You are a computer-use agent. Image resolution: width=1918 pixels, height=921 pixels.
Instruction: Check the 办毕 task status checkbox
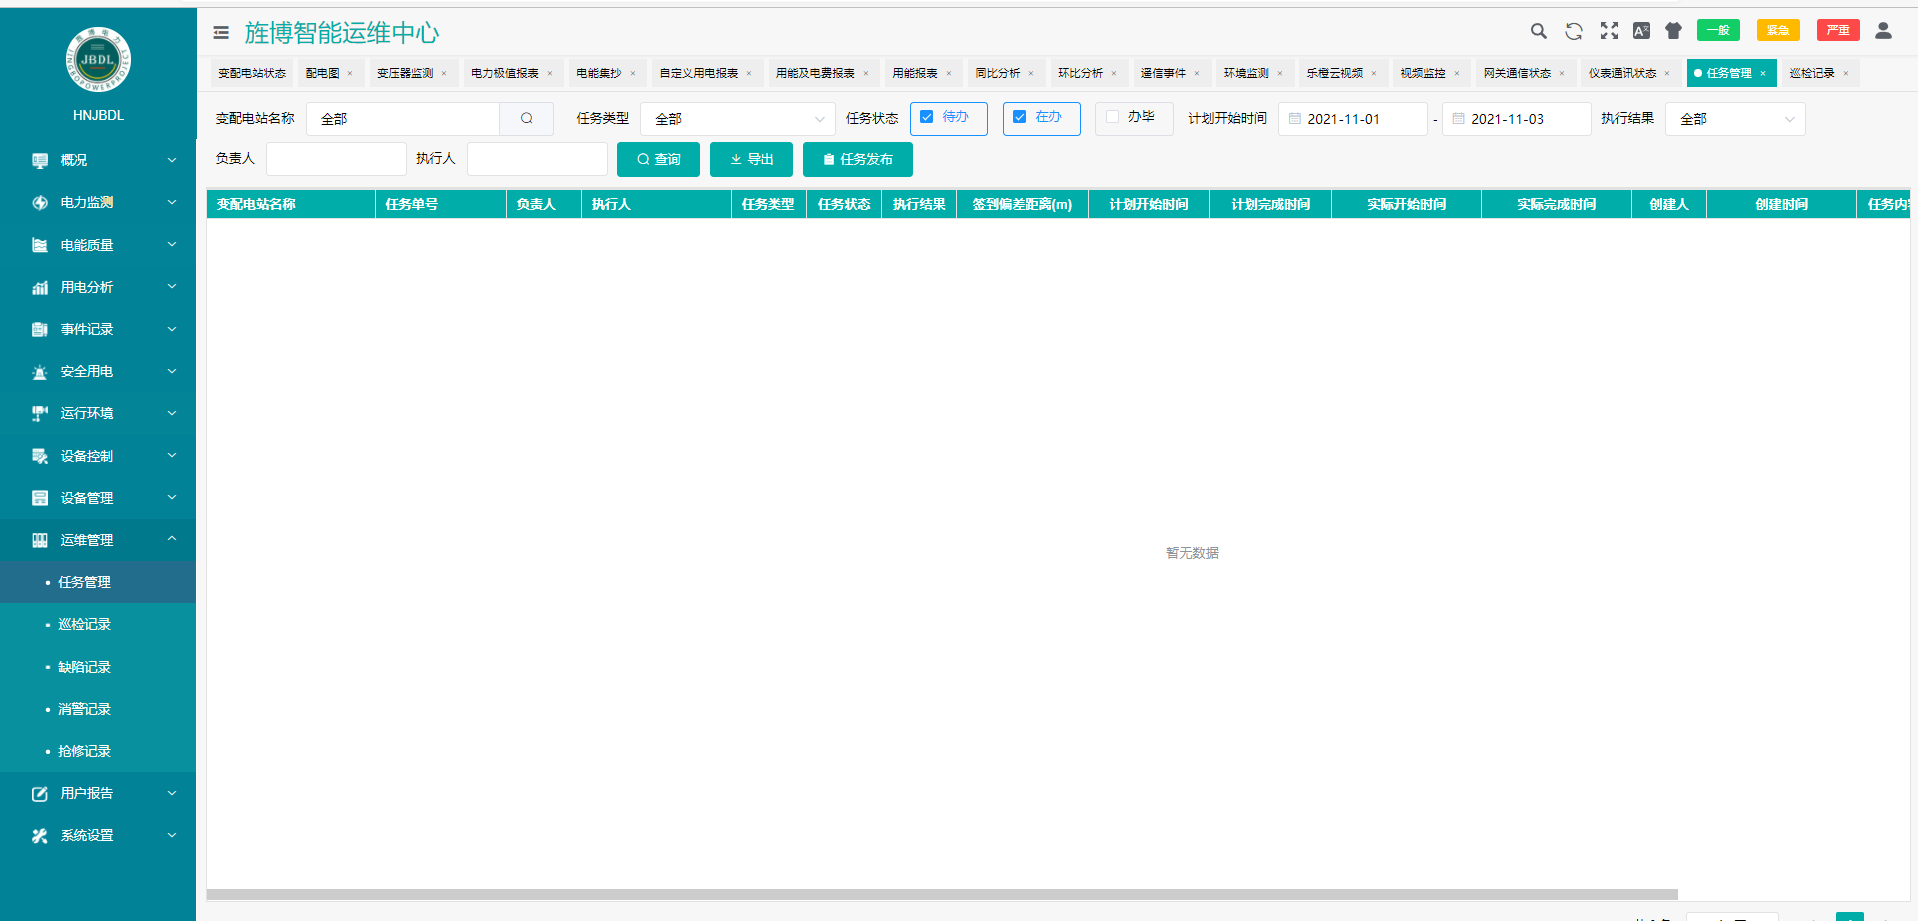click(1112, 117)
